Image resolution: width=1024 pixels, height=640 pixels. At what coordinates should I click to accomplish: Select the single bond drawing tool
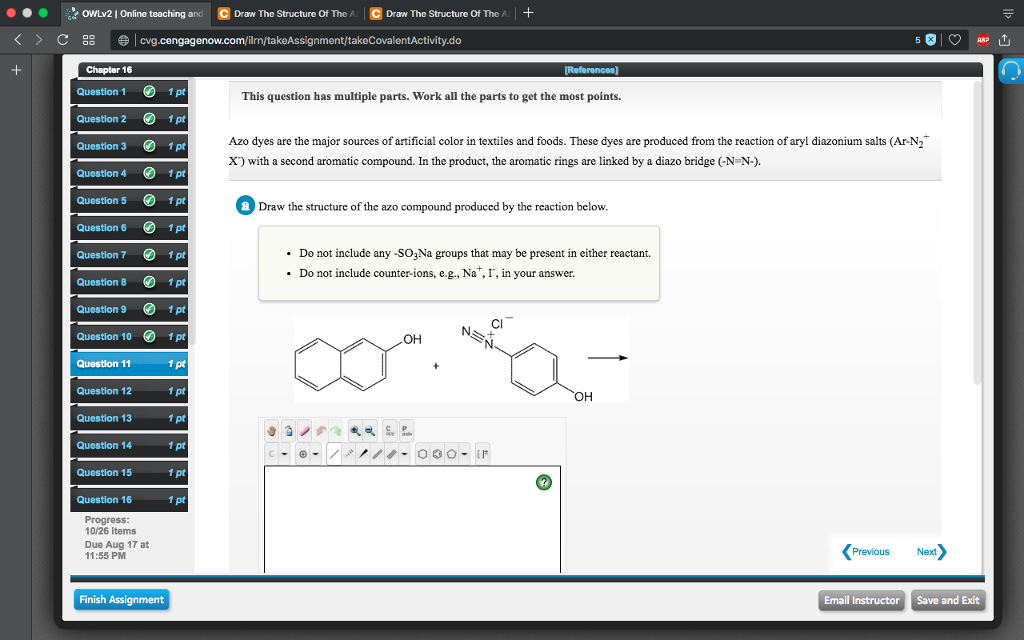(335, 455)
